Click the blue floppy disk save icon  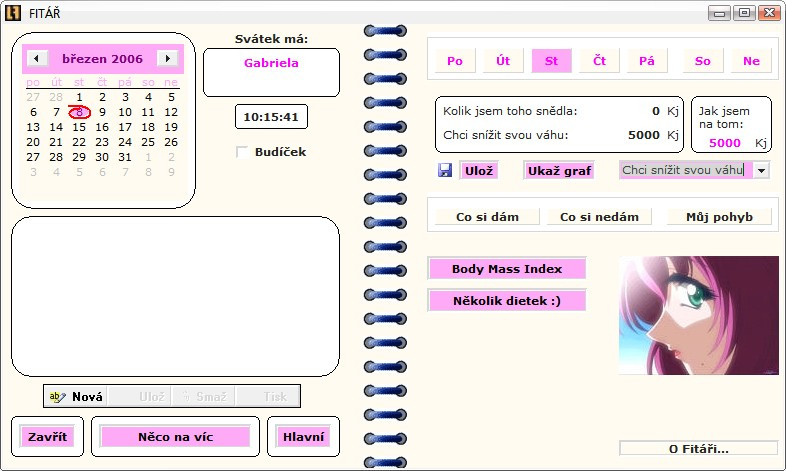[x=445, y=170]
